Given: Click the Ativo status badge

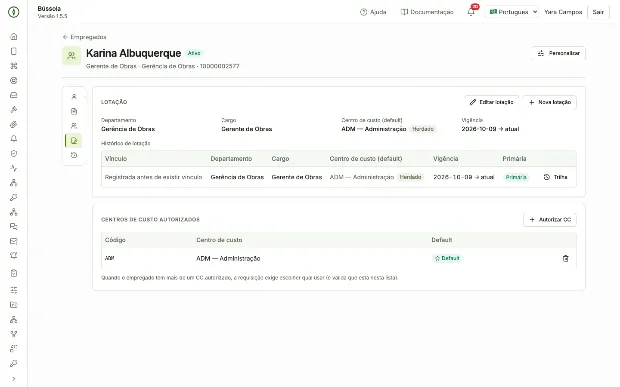Looking at the screenshot, I should click(194, 53).
